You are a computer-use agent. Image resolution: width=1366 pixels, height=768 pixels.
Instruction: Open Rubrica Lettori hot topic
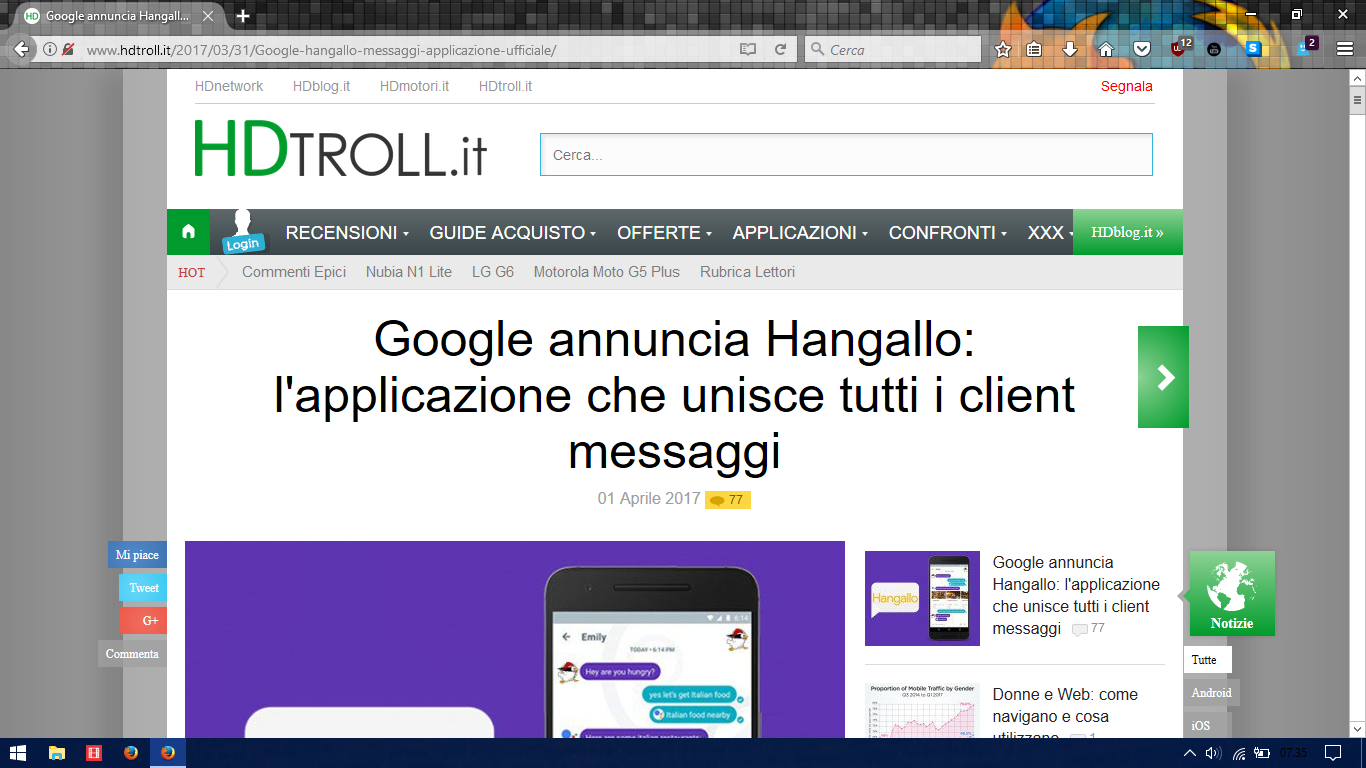coord(748,272)
